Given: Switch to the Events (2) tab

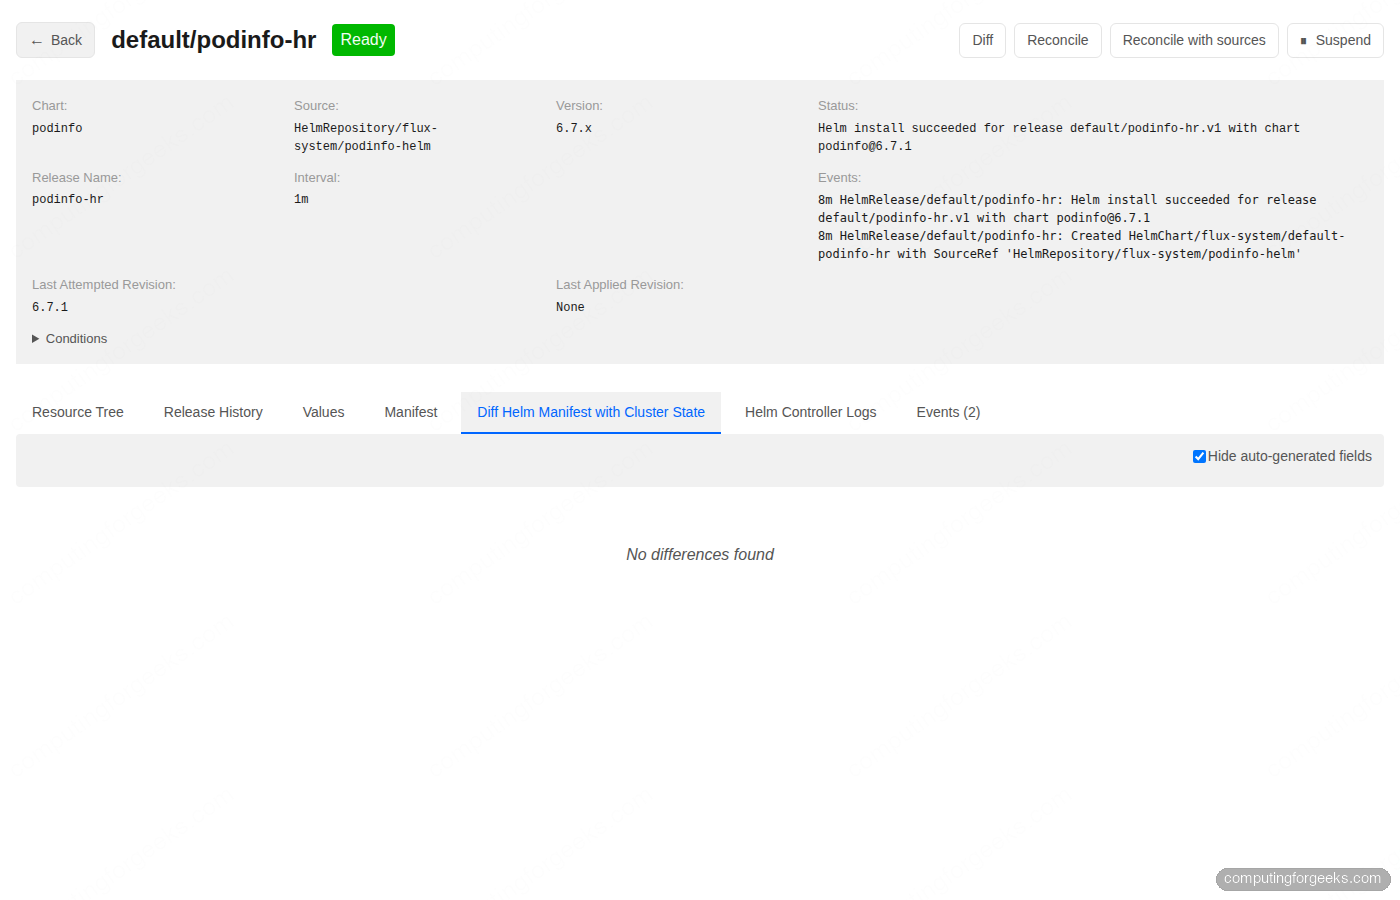Looking at the screenshot, I should tap(948, 412).
